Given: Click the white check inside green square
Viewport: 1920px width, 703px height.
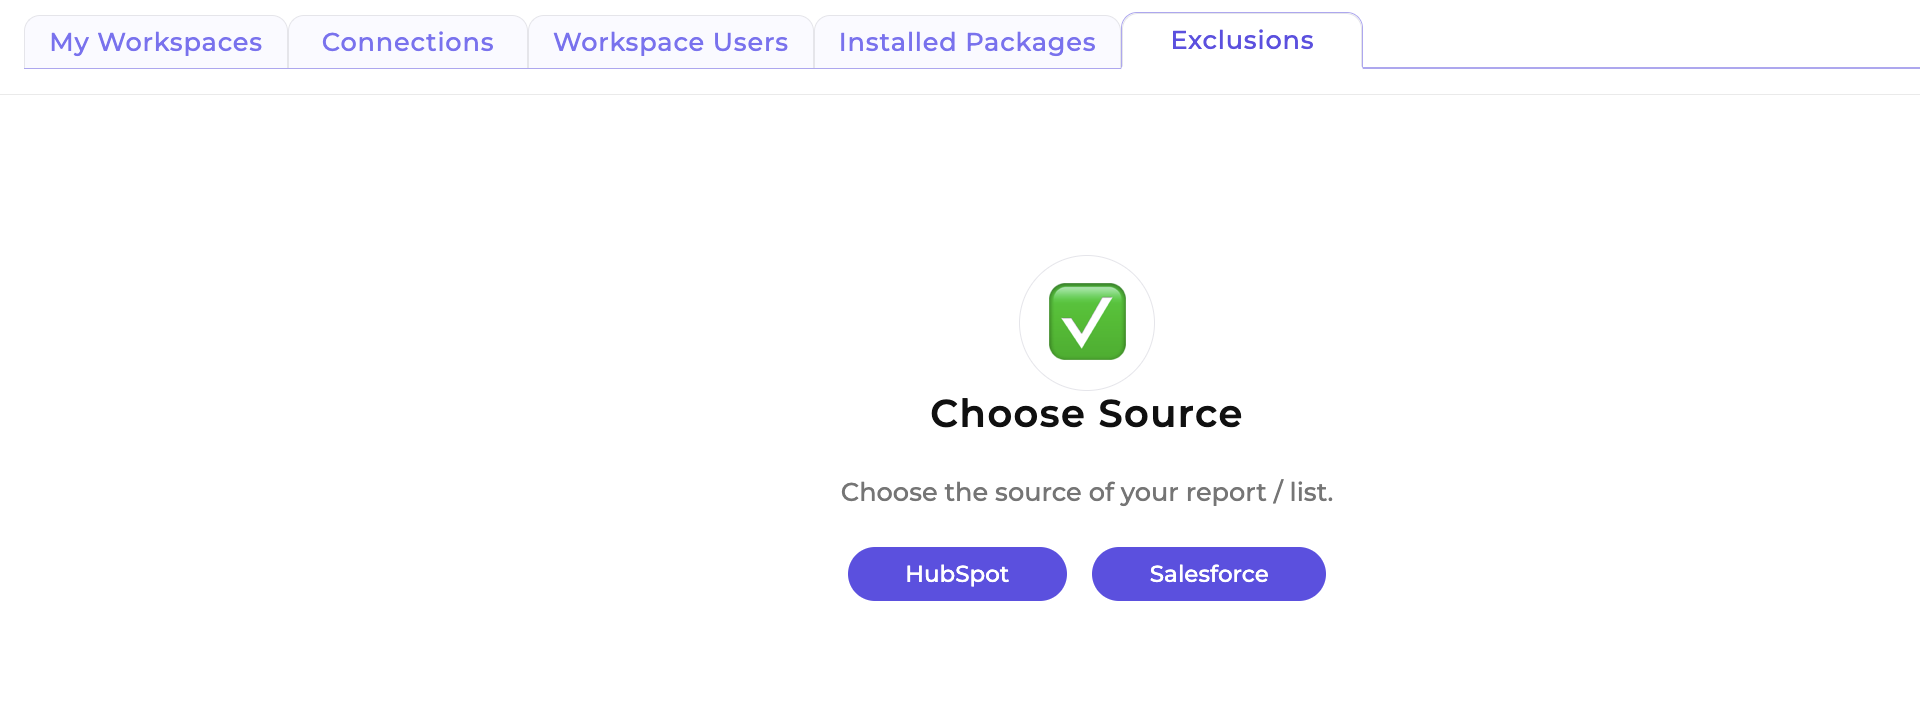Looking at the screenshot, I should pyautogui.click(x=1086, y=322).
